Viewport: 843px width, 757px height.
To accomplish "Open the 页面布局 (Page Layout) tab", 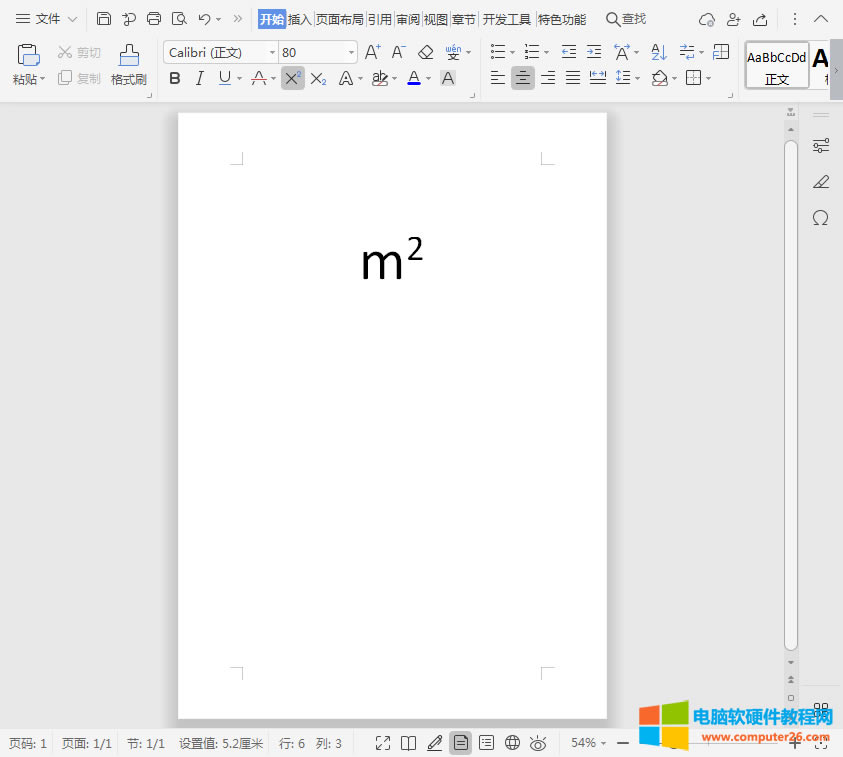I will [340, 19].
